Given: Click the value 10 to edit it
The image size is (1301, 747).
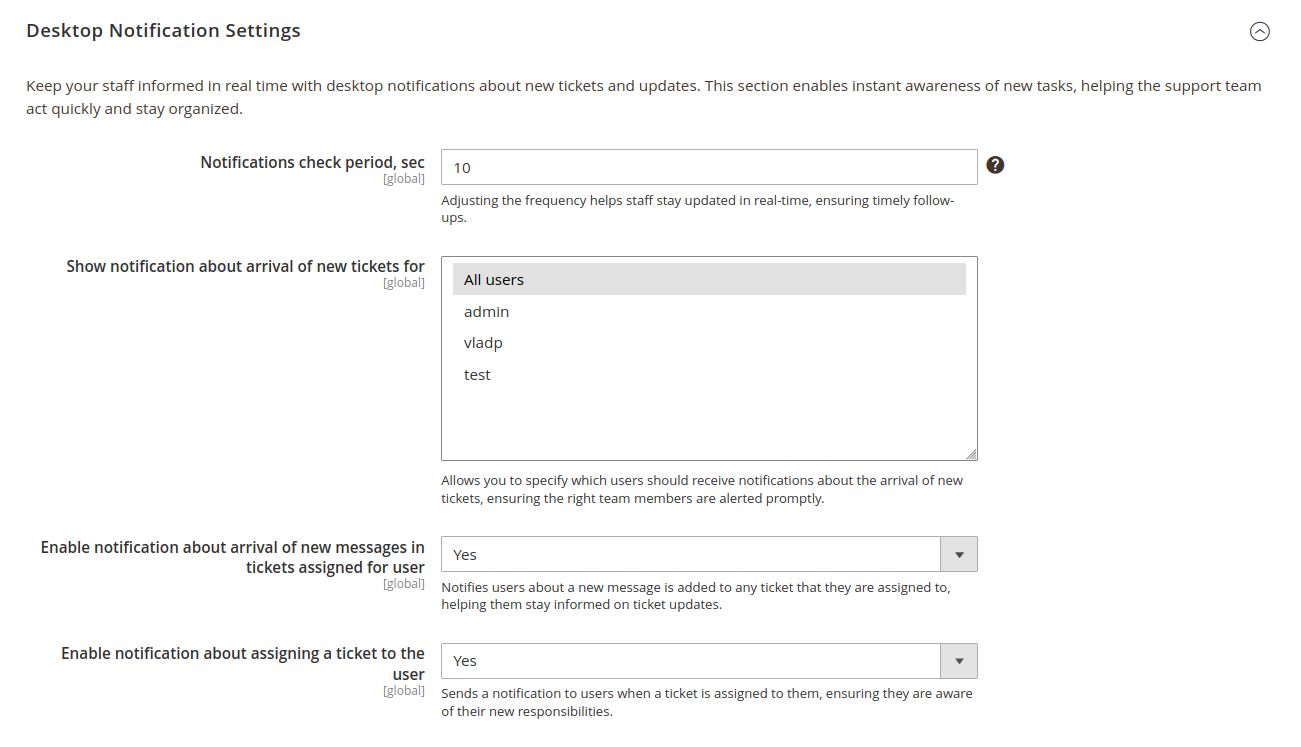Looking at the screenshot, I should tap(462, 167).
